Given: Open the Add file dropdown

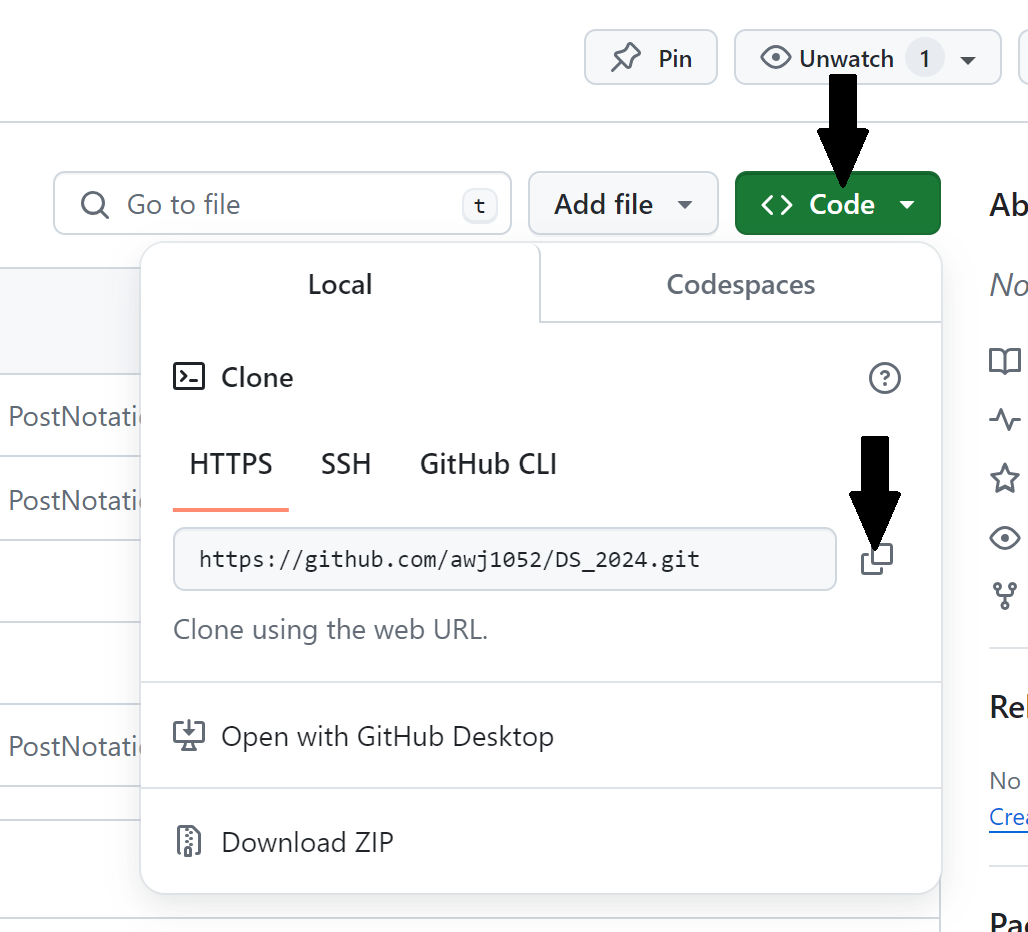Looking at the screenshot, I should point(623,204).
